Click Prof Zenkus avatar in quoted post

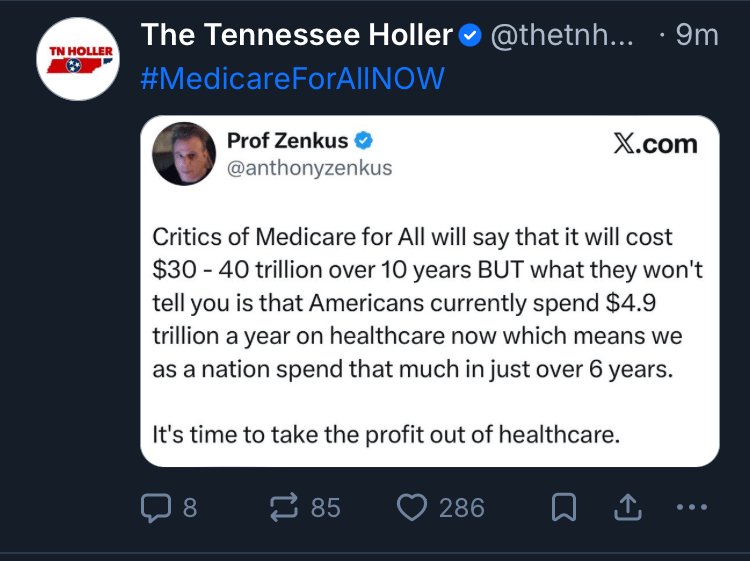coord(184,154)
